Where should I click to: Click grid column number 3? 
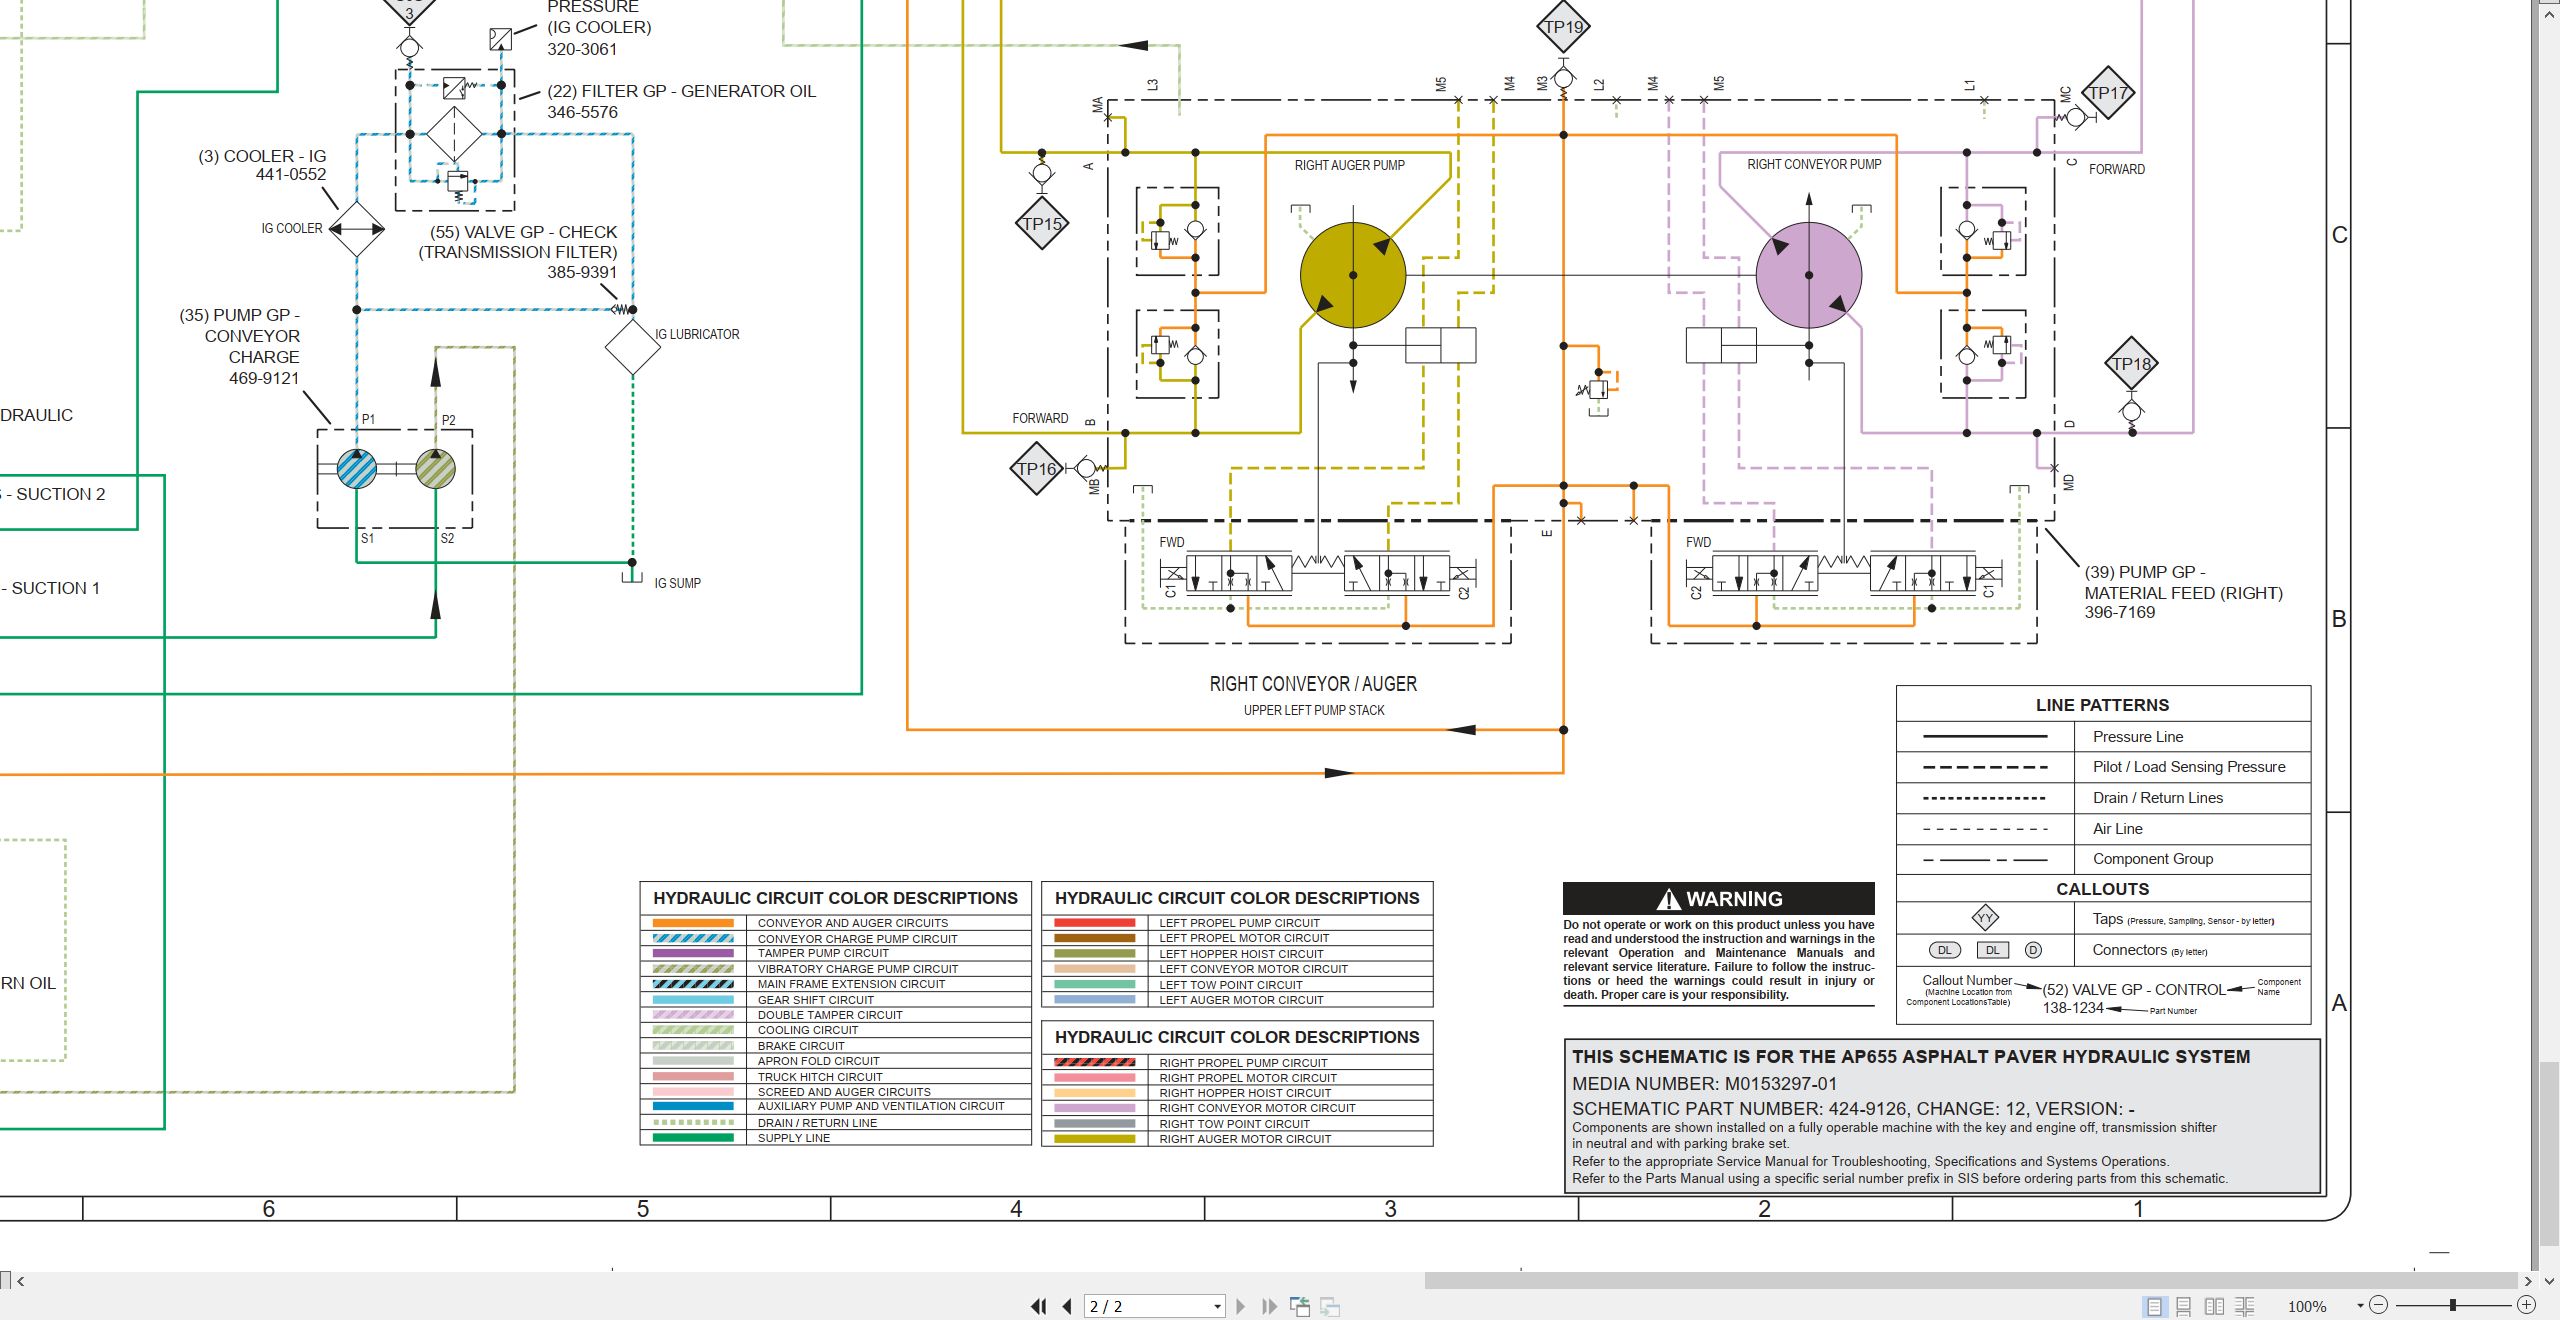click(x=1390, y=1209)
